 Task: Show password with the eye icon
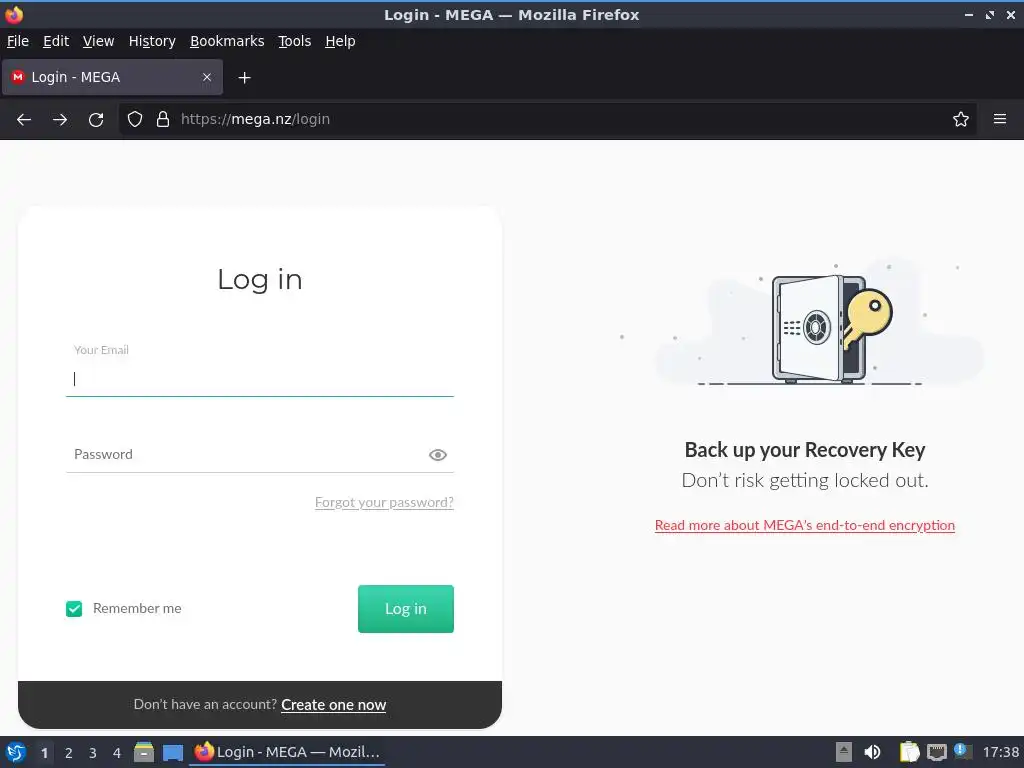coord(438,455)
